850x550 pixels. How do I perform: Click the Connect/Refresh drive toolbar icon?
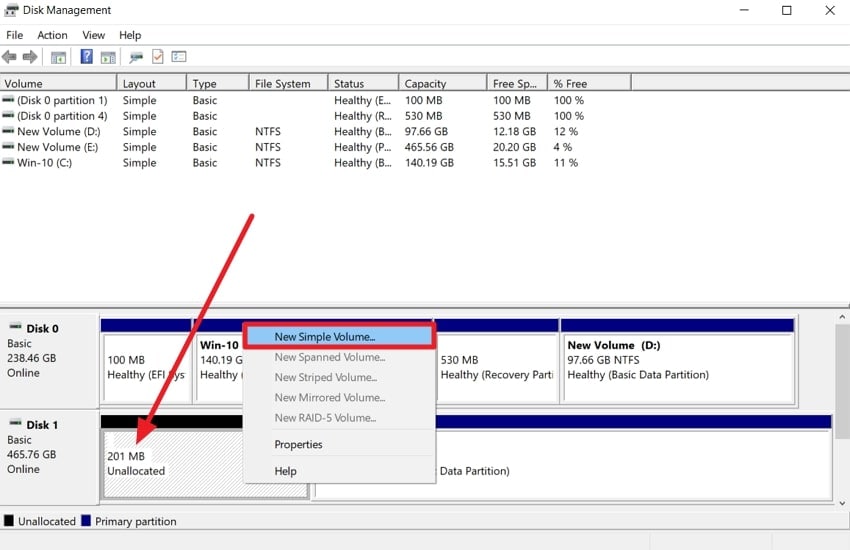tap(136, 57)
